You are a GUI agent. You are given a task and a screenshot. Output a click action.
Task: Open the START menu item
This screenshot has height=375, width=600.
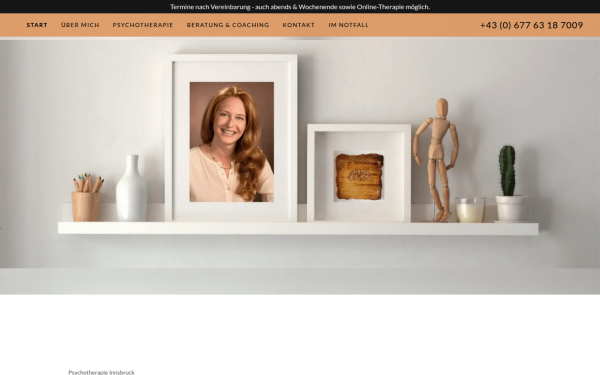tap(37, 25)
